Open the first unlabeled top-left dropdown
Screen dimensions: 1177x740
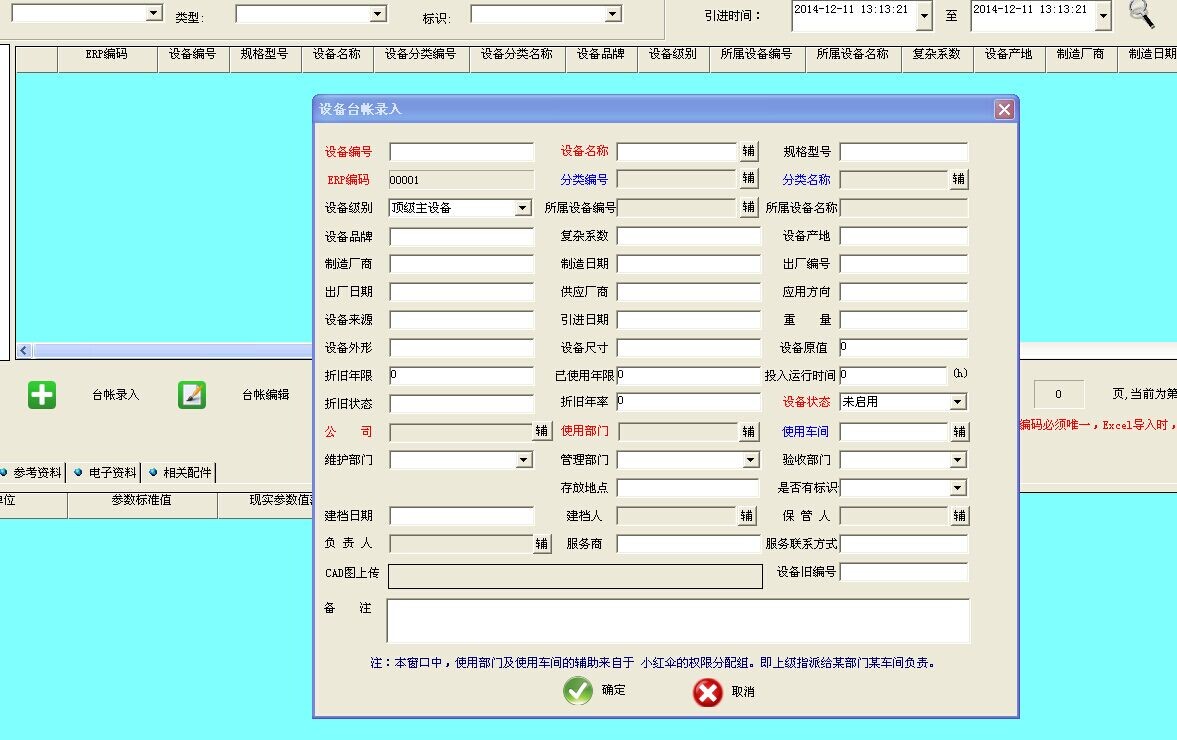[153, 13]
